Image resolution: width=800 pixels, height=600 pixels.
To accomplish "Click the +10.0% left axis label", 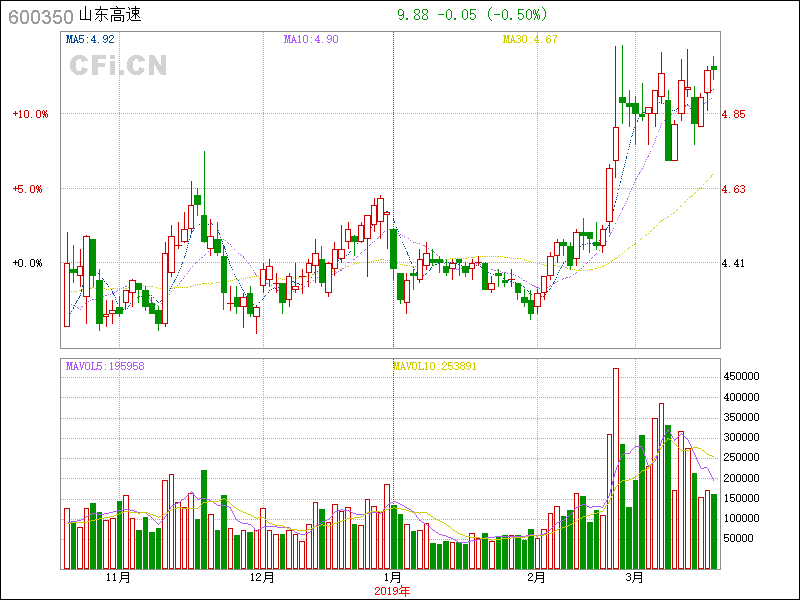I will tap(30, 114).
